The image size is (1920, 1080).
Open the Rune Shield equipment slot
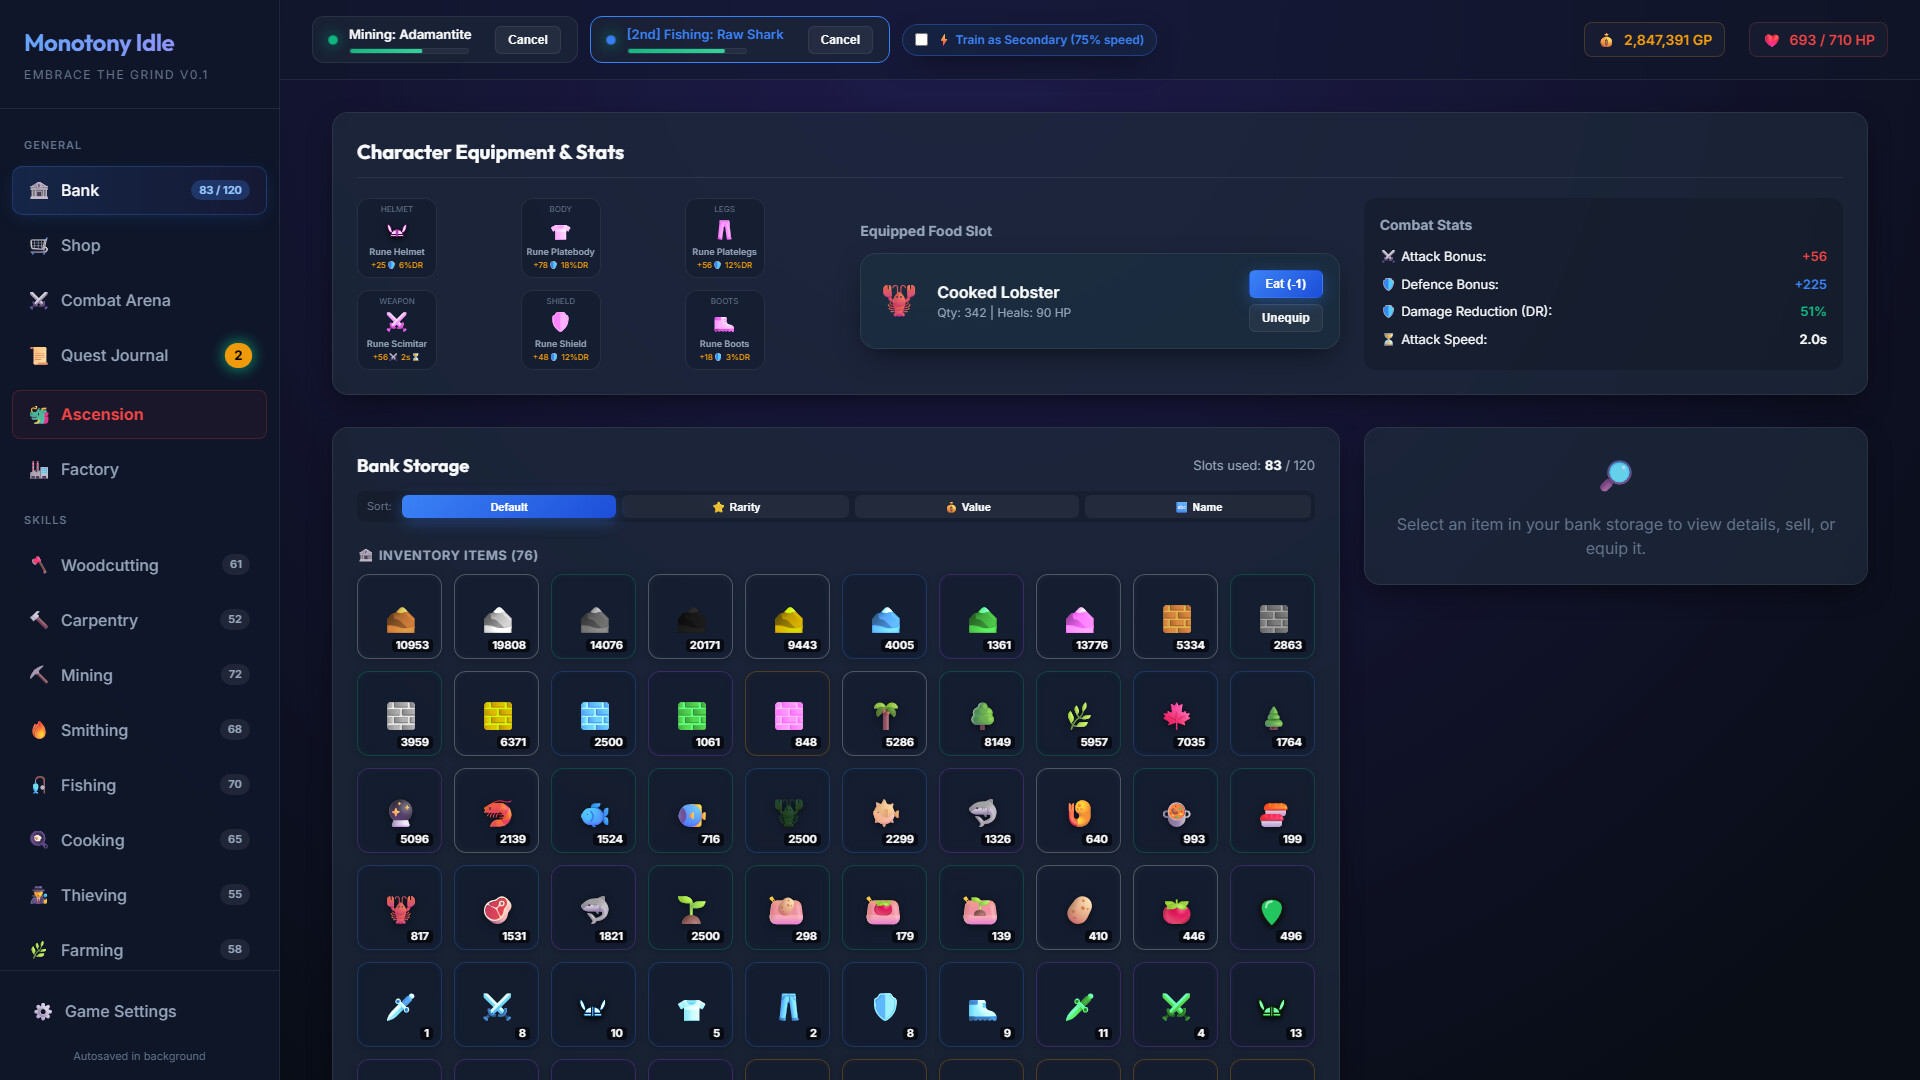pos(561,330)
